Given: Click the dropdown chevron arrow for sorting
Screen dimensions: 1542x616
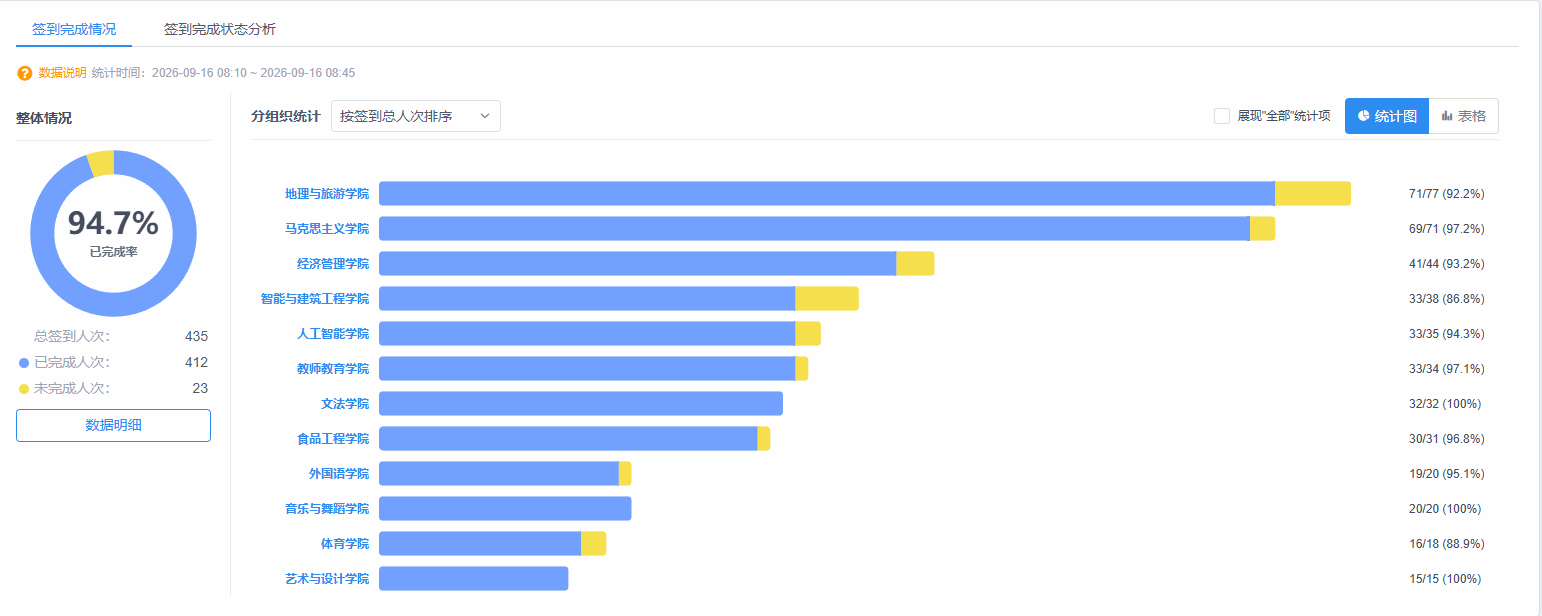Looking at the screenshot, I should click(485, 116).
